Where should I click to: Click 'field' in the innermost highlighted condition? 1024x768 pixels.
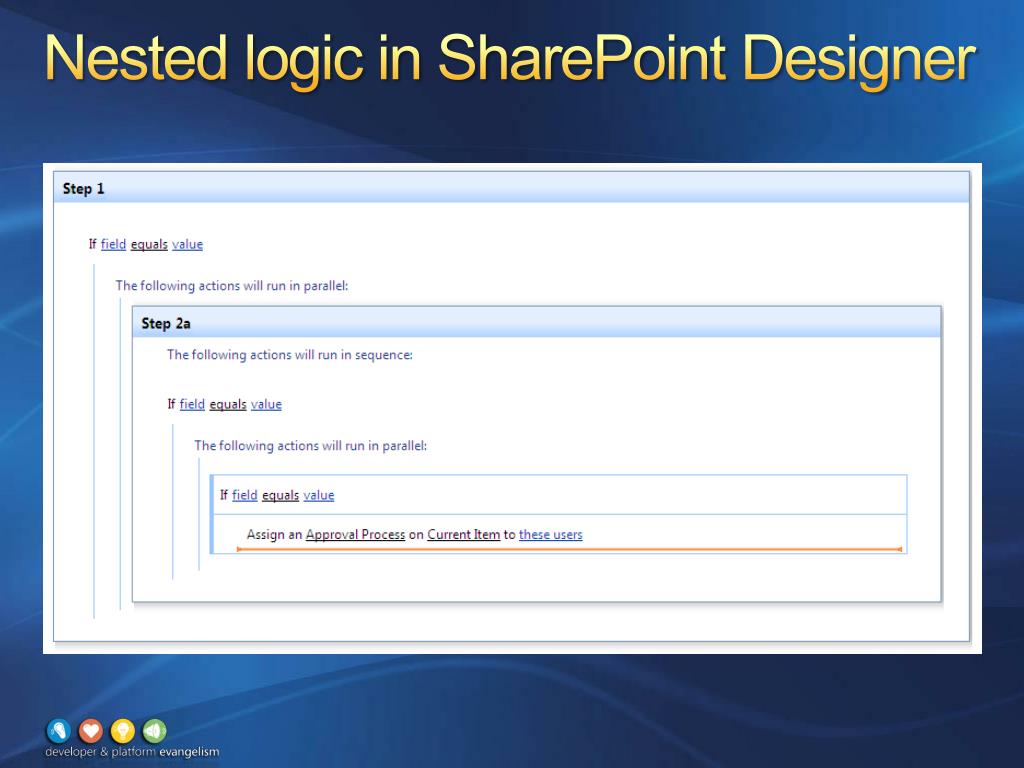coord(245,495)
